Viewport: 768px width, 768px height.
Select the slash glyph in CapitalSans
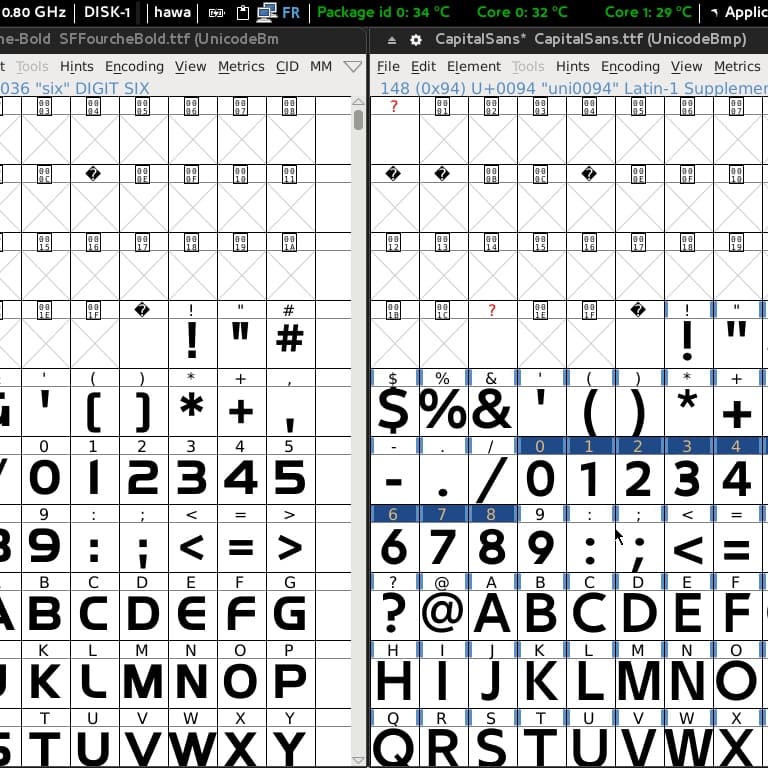tap(492, 480)
